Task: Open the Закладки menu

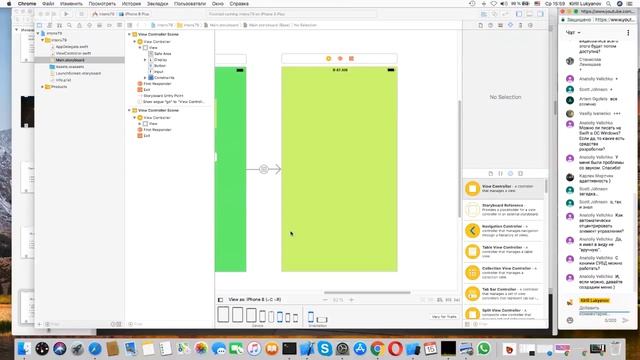Action: [x=158, y=4]
